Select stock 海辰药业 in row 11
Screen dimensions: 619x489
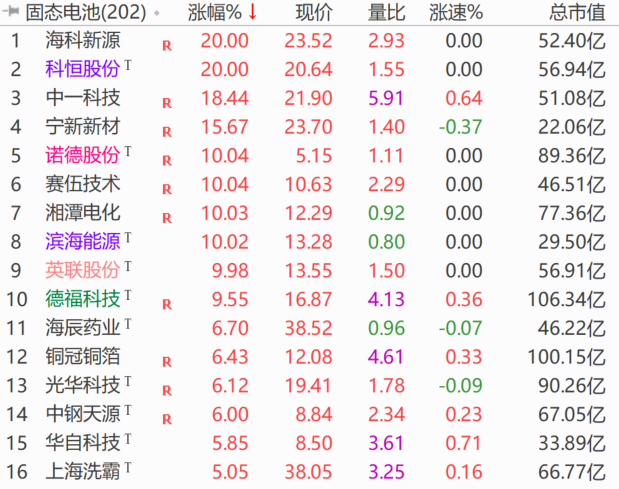(83, 328)
